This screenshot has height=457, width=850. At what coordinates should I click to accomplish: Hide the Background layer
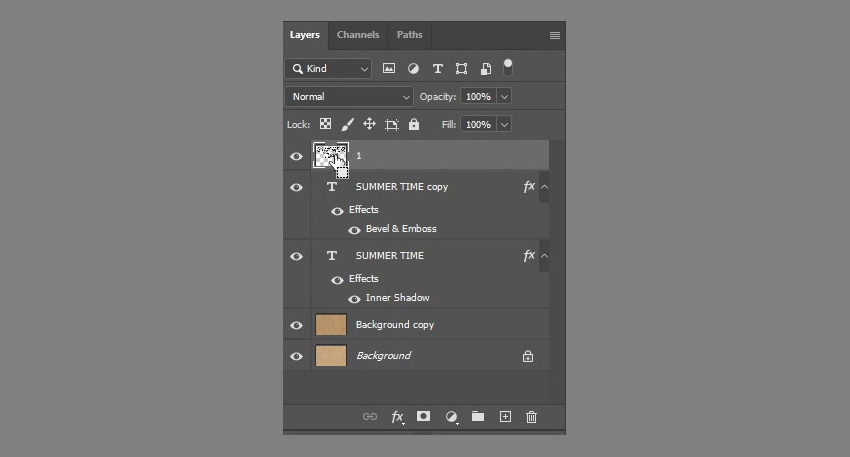click(296, 356)
